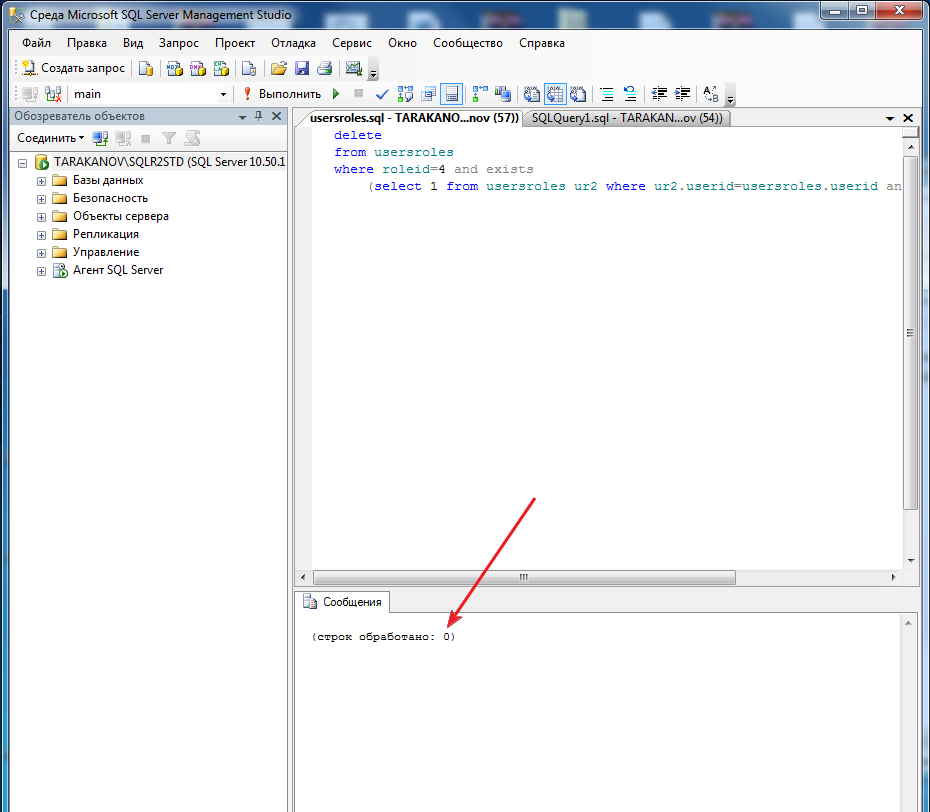Click the Создать запрос (New Query) button

[x=74, y=68]
